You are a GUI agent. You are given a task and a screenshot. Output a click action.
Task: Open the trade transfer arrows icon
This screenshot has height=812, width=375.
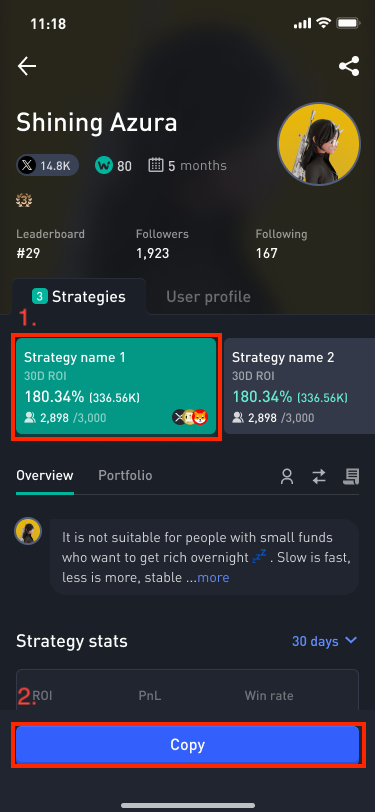point(319,476)
